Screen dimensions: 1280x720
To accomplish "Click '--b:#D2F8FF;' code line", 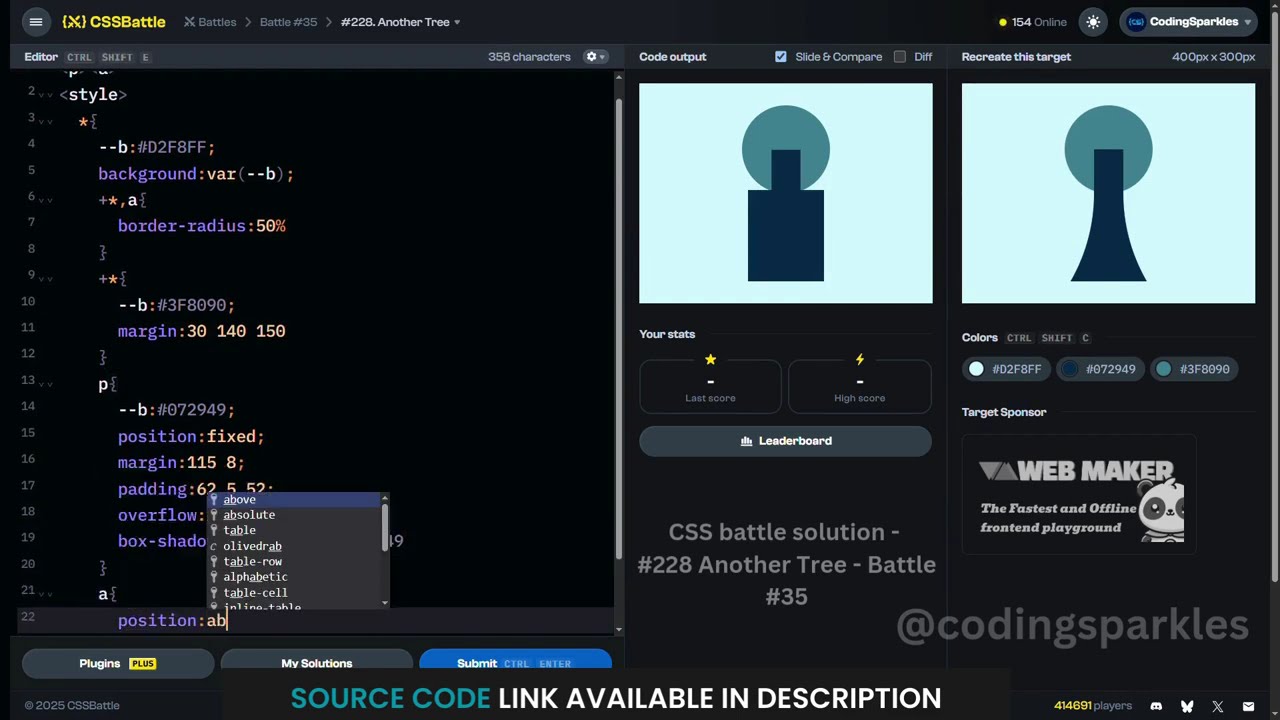I will 157,148.
